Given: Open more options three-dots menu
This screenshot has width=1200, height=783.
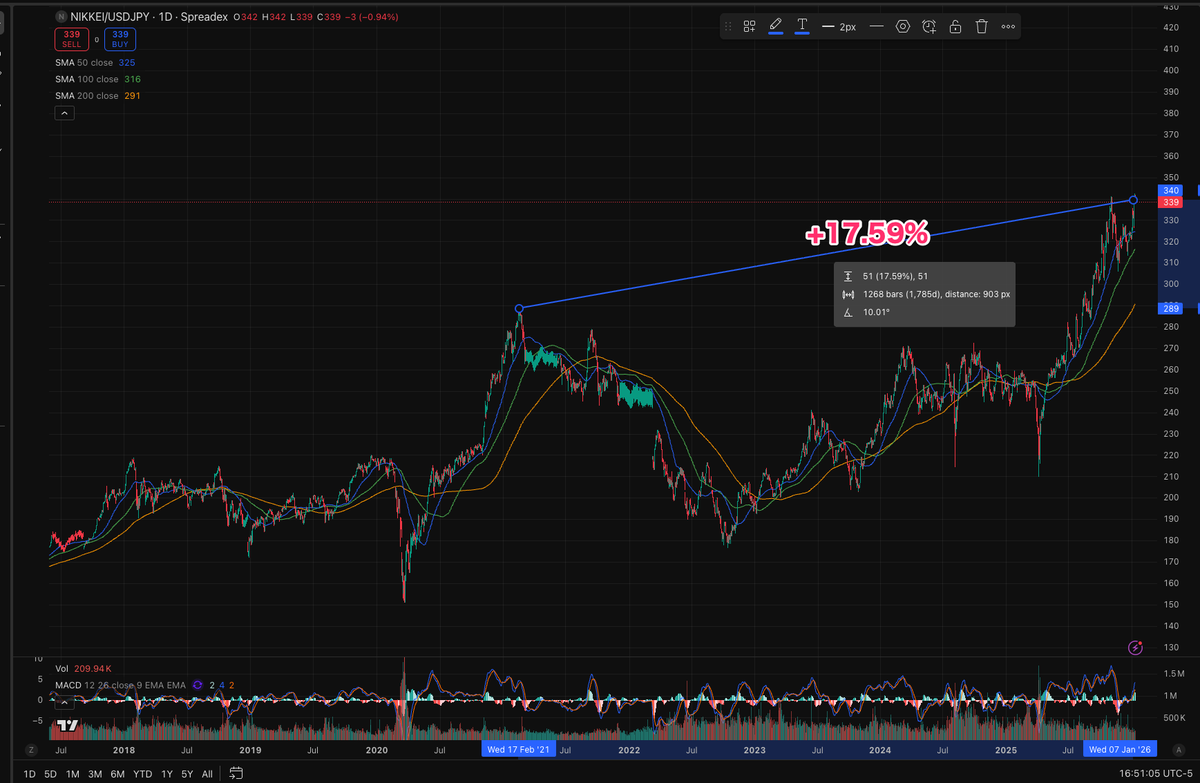Looking at the screenshot, I should (1007, 27).
